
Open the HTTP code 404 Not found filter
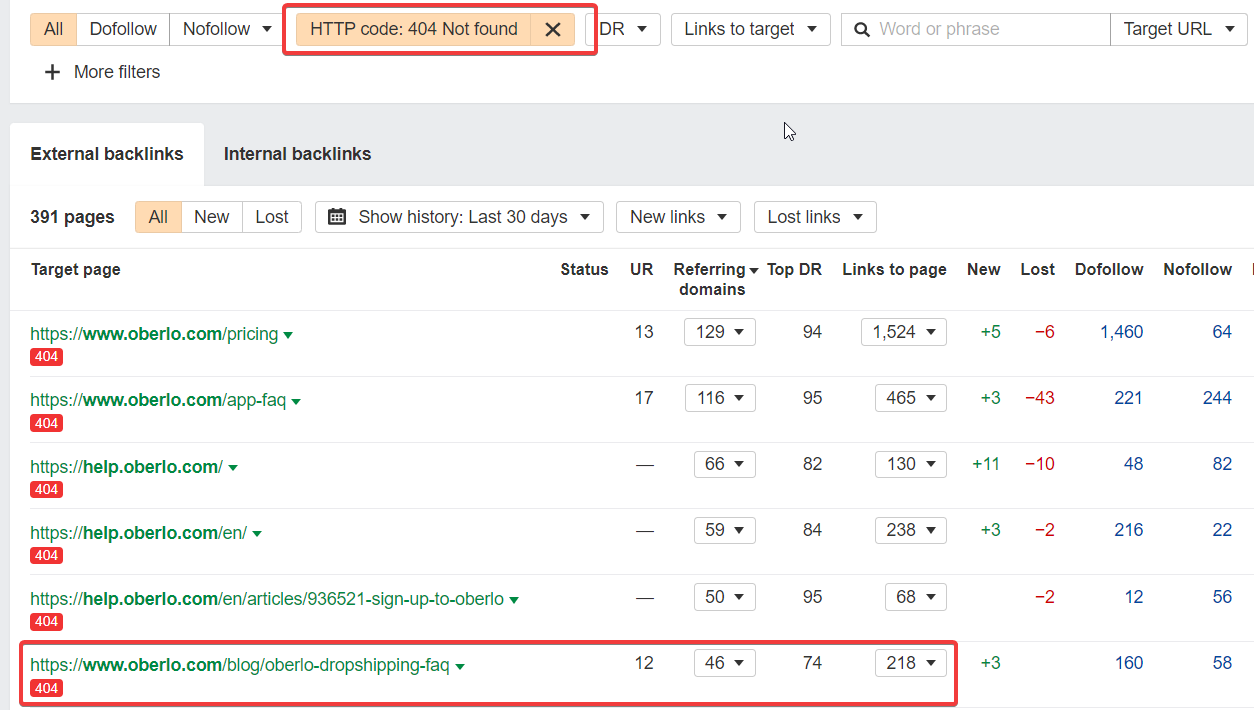click(x=414, y=29)
